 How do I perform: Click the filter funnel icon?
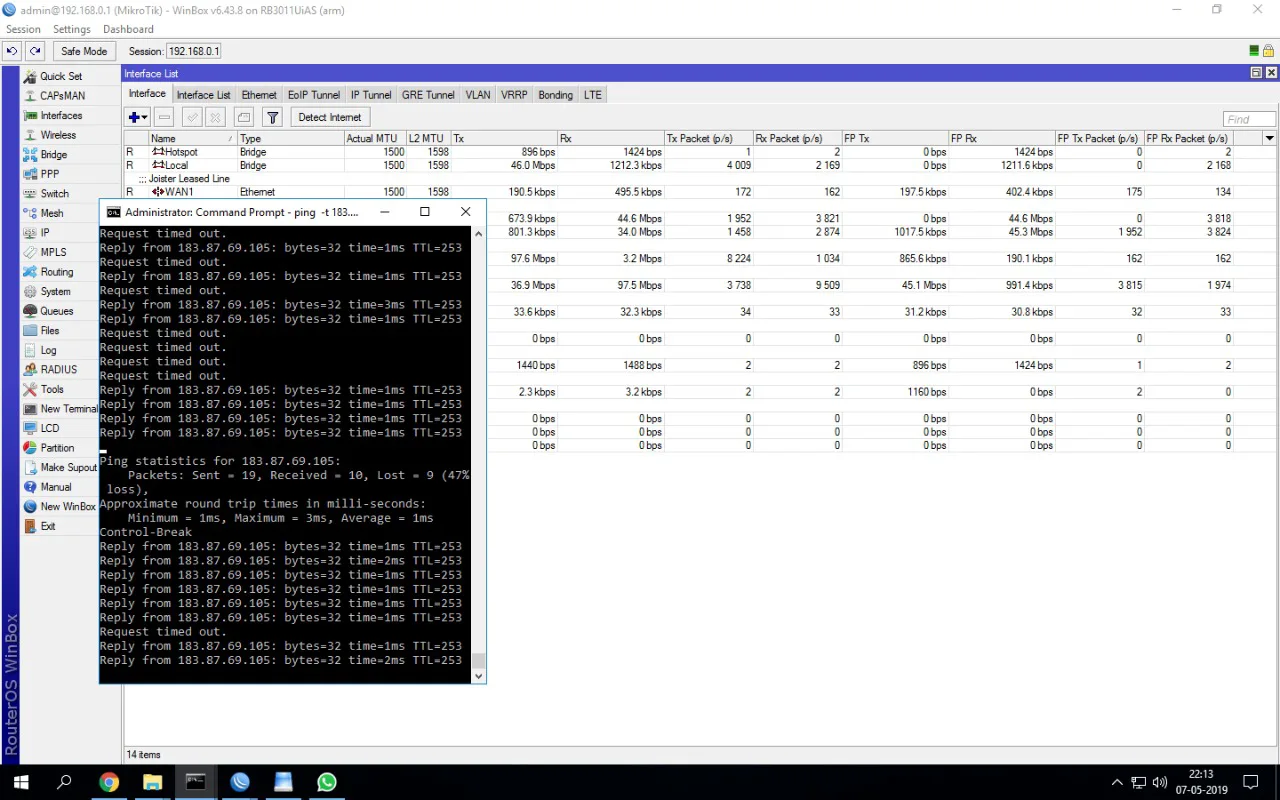[272, 117]
